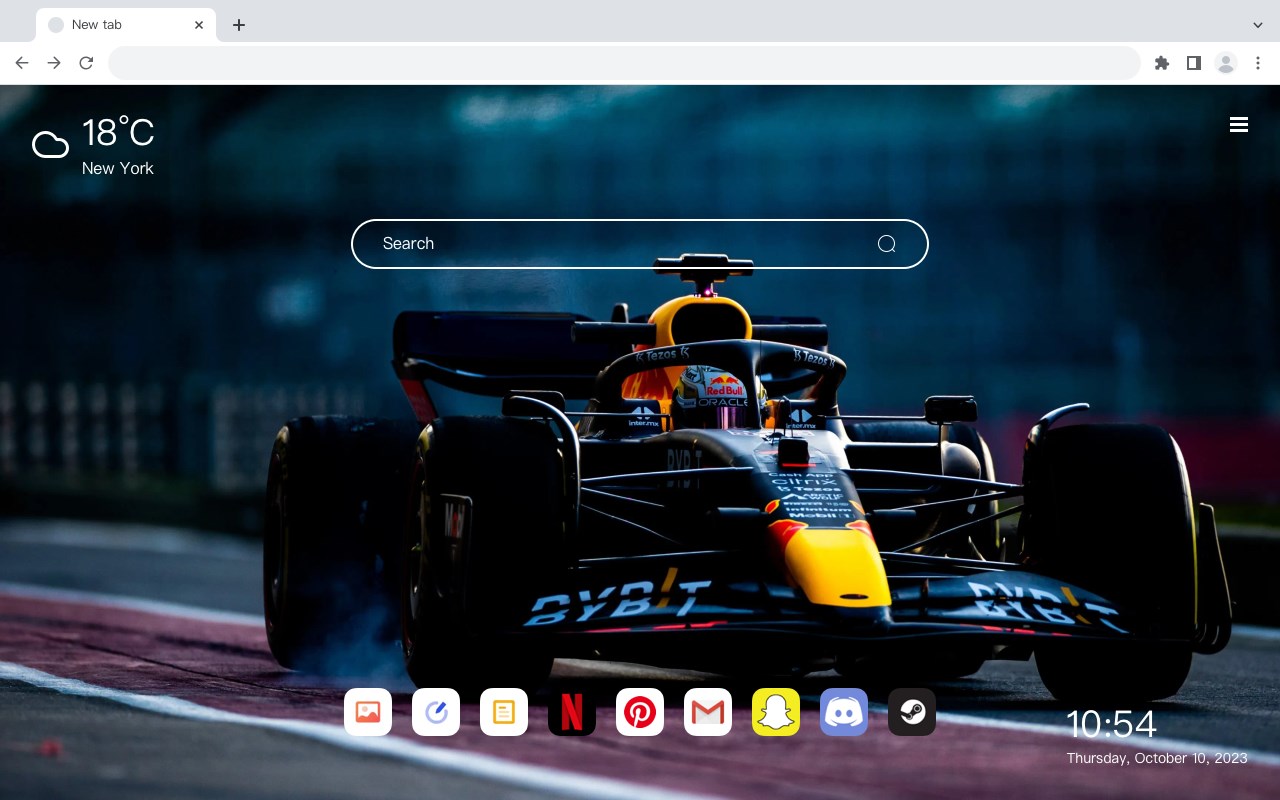Expand the tab search dropdown arrow
This screenshot has height=800, width=1280.
pyautogui.click(x=1258, y=25)
